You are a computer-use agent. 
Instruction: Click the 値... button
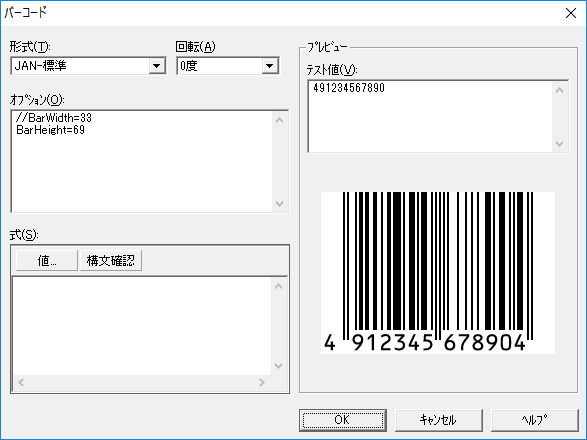coord(47,260)
